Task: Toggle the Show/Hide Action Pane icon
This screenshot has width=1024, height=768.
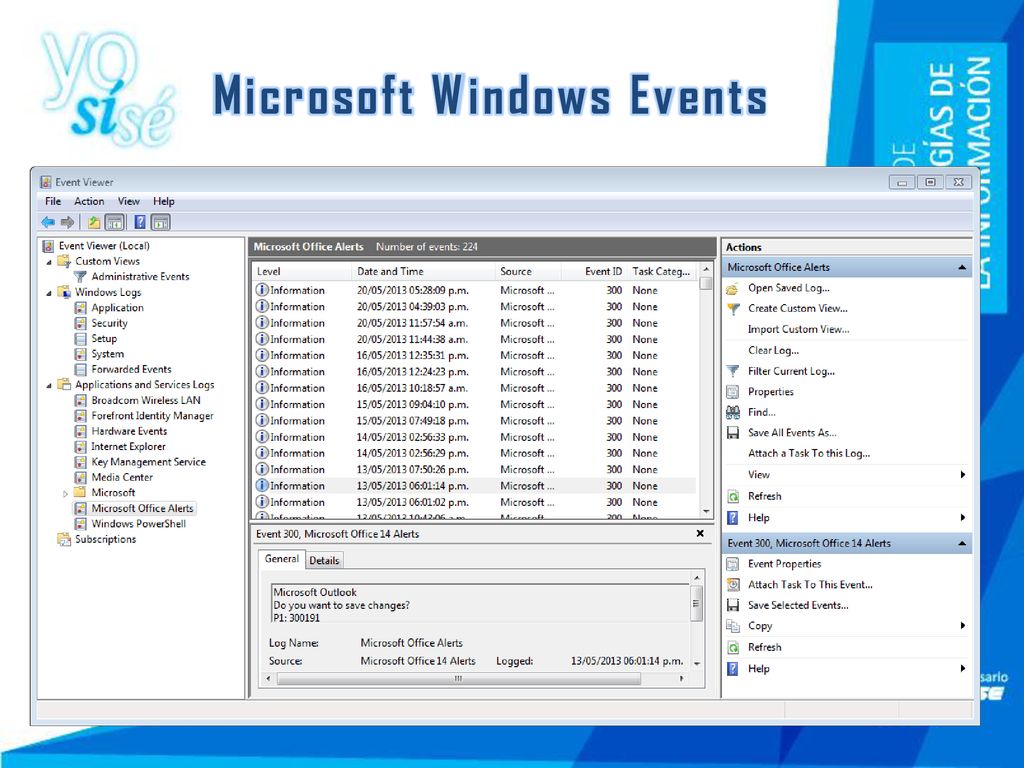Action: 161,223
